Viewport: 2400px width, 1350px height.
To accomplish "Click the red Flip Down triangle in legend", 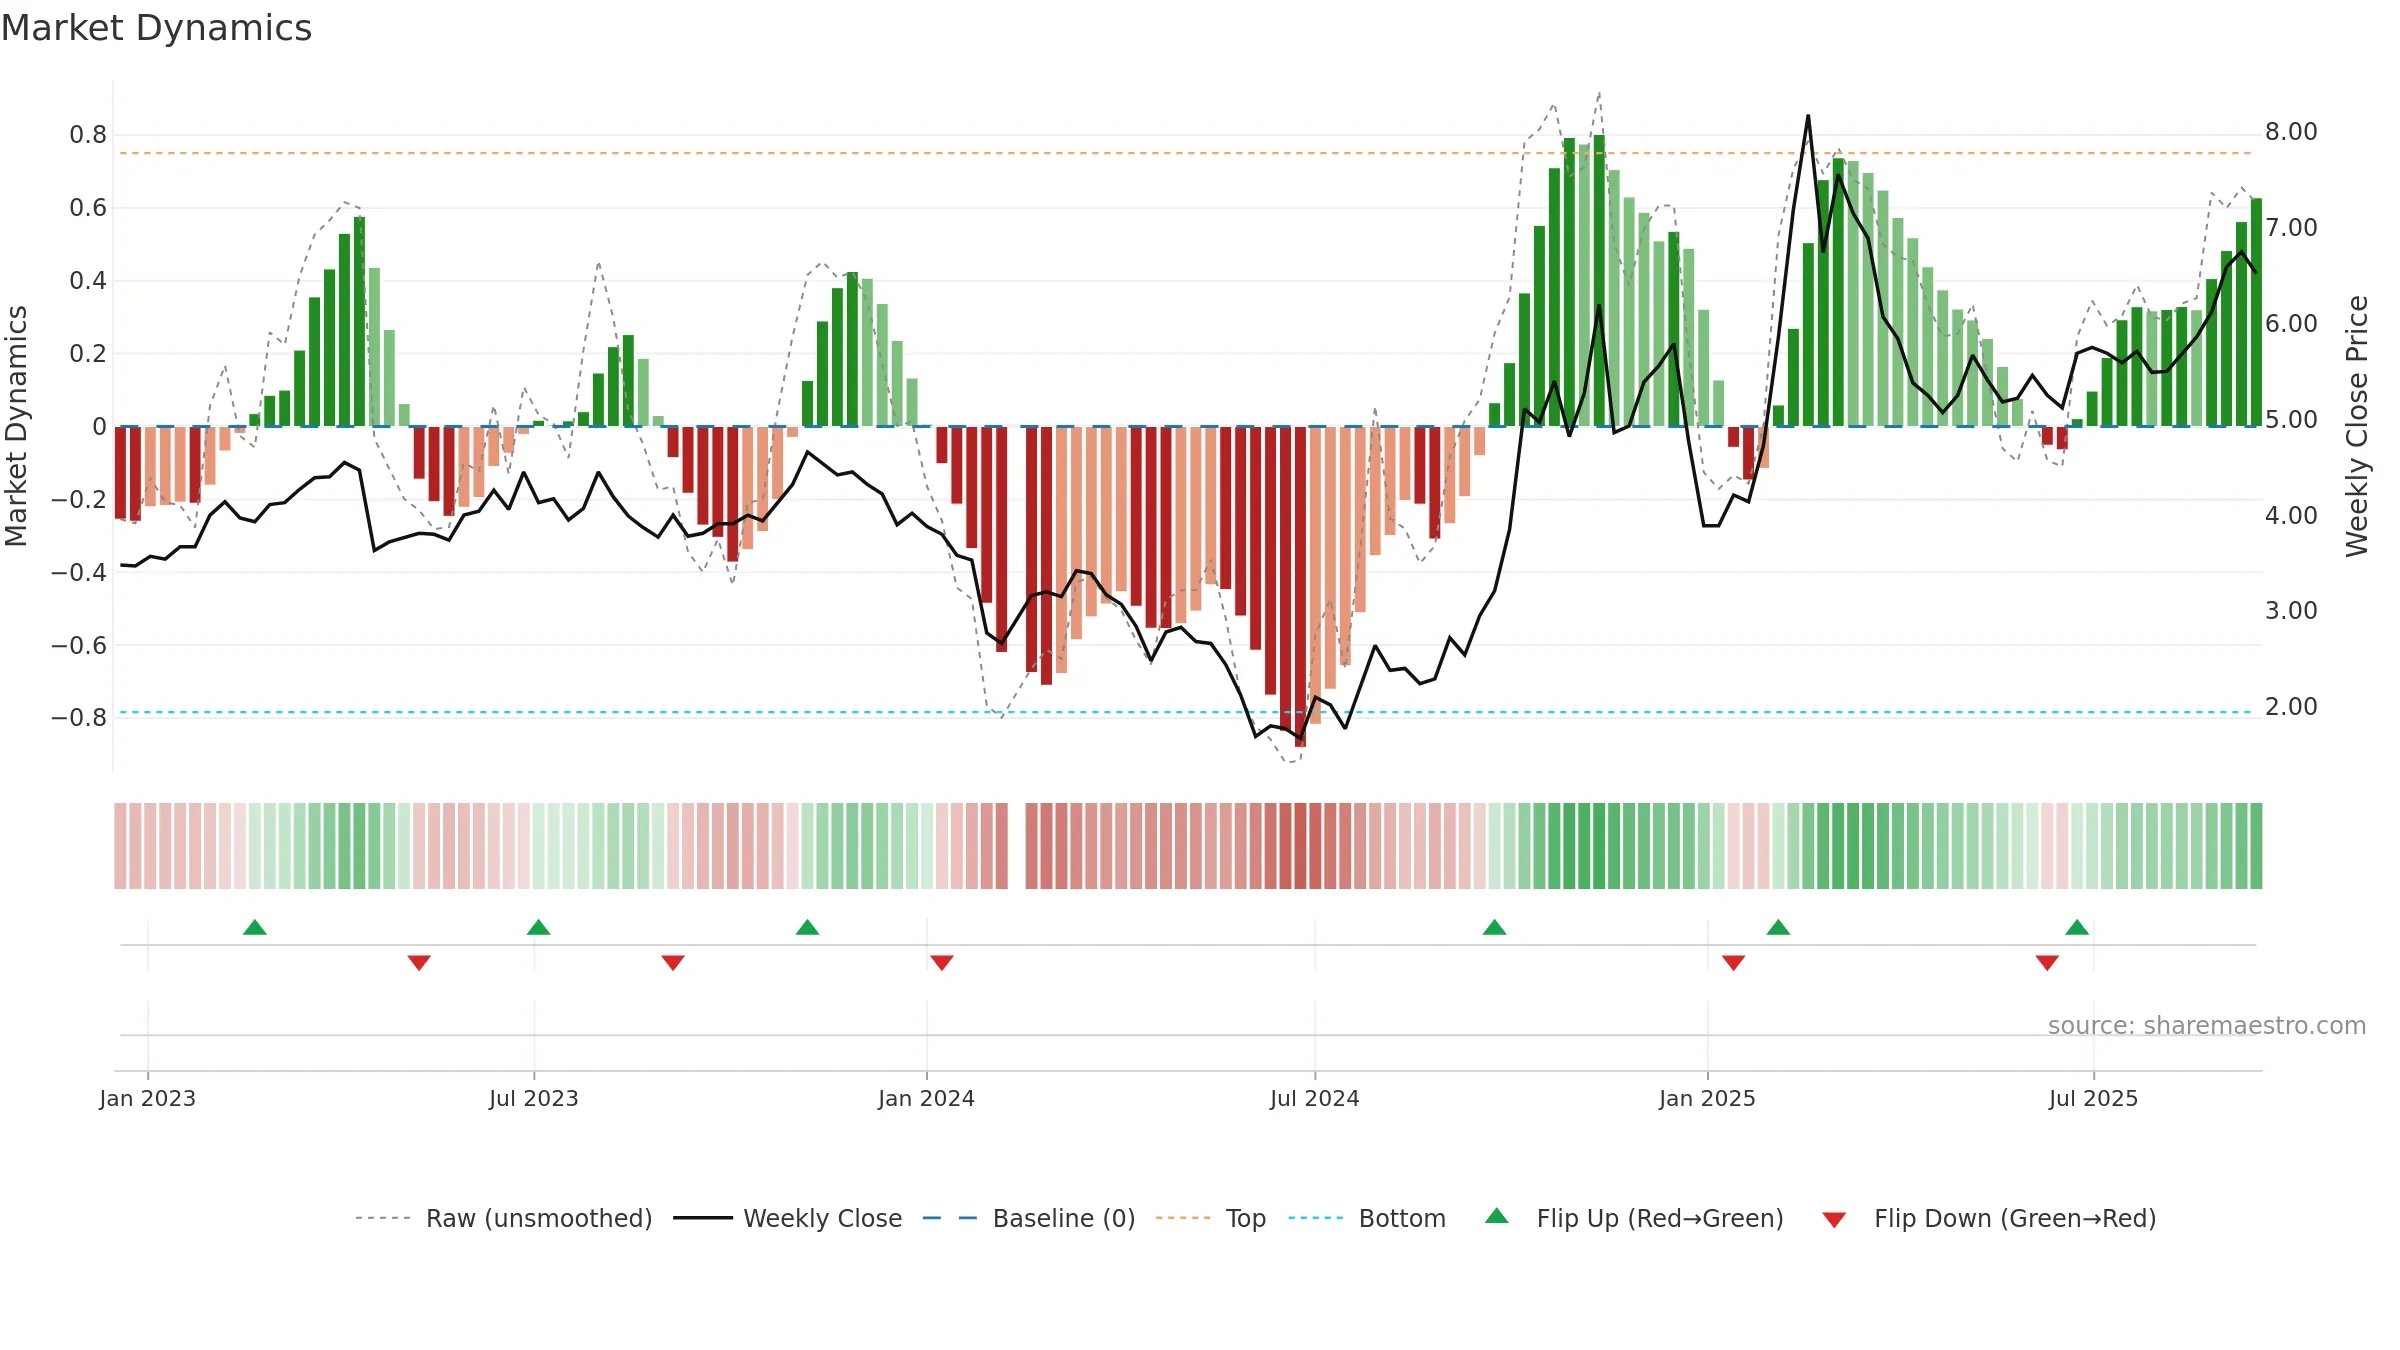I will [x=1834, y=1220].
